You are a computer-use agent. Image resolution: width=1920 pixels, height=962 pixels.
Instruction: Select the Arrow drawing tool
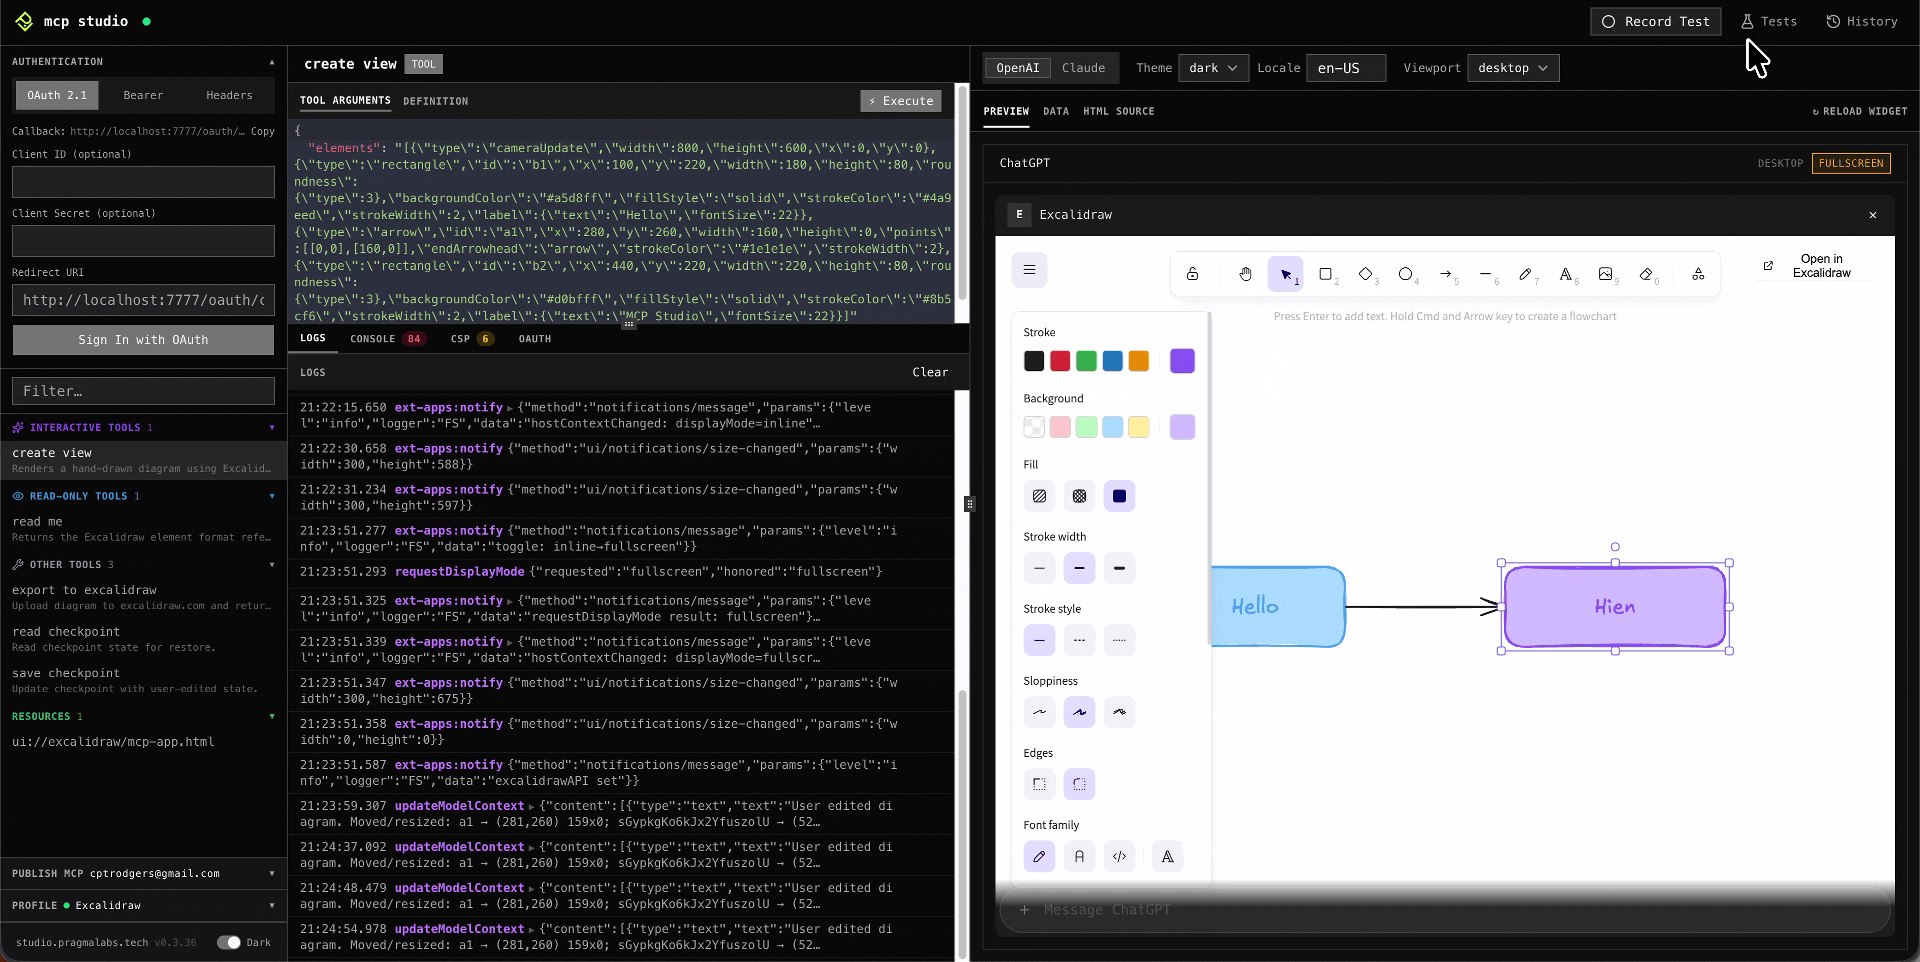pyautogui.click(x=1445, y=274)
